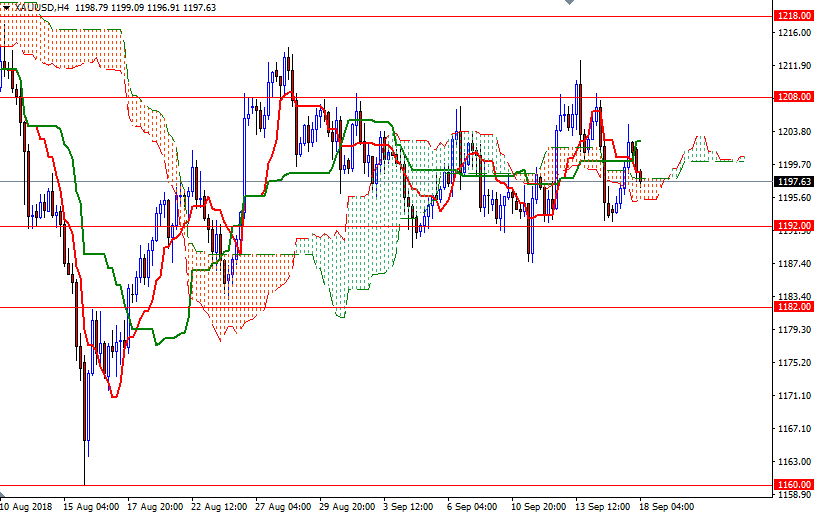
Task: Click the grey chart shift marker at top
Action: click(x=569, y=4)
